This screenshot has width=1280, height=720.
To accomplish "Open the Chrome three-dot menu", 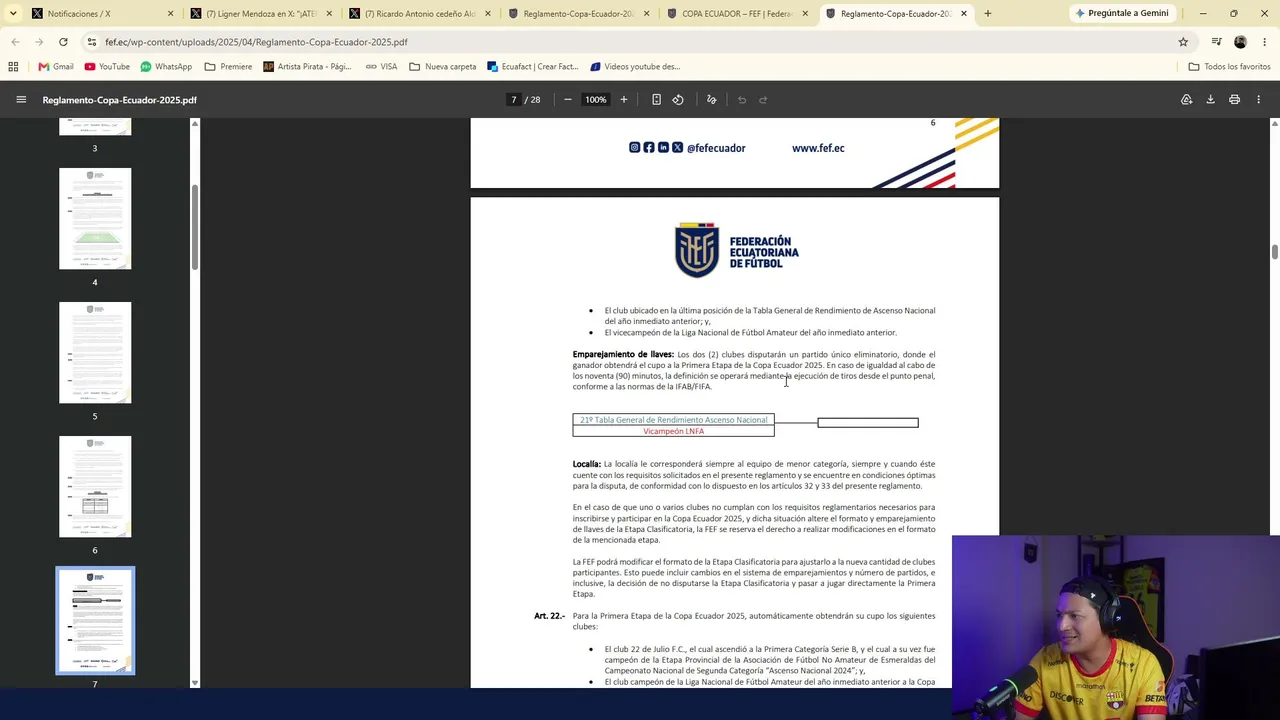I will click(x=1265, y=42).
